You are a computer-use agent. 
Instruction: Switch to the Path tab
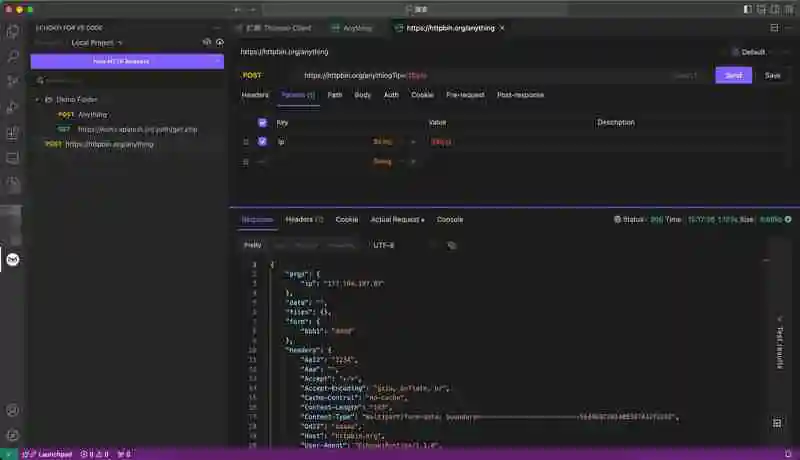[335, 95]
